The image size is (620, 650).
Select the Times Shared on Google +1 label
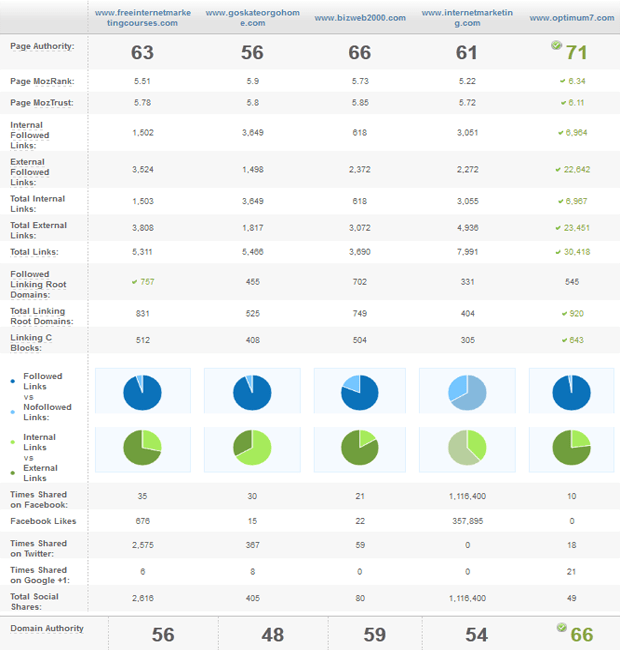pos(40,575)
